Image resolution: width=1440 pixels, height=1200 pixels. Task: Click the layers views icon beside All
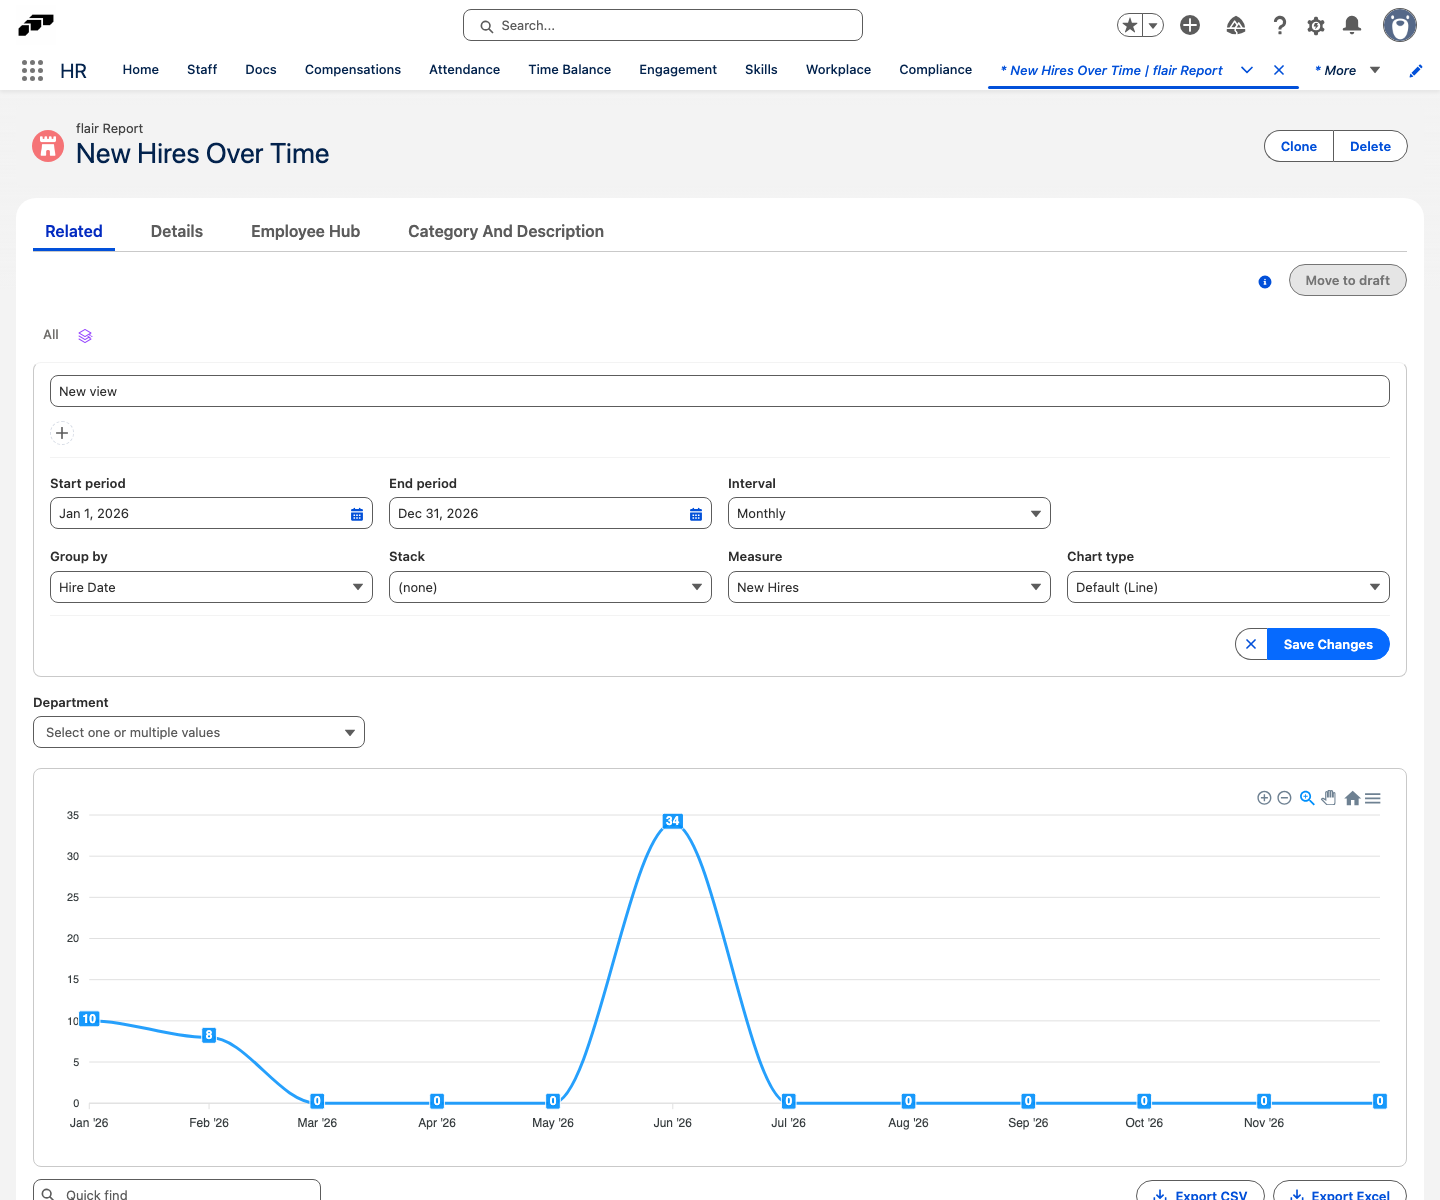point(85,336)
